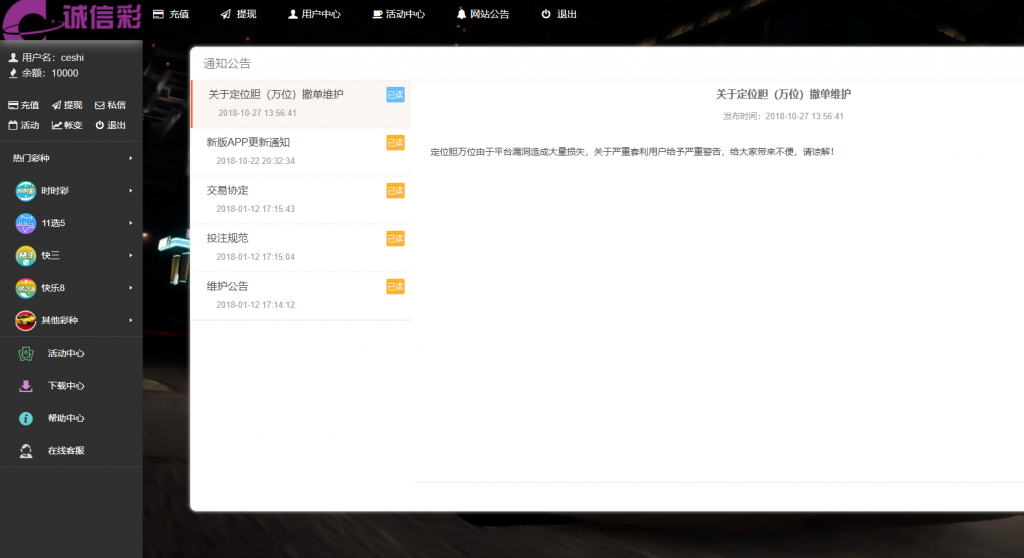
Task: Expand the 热门彩种 section arrow
Action: click(130, 158)
